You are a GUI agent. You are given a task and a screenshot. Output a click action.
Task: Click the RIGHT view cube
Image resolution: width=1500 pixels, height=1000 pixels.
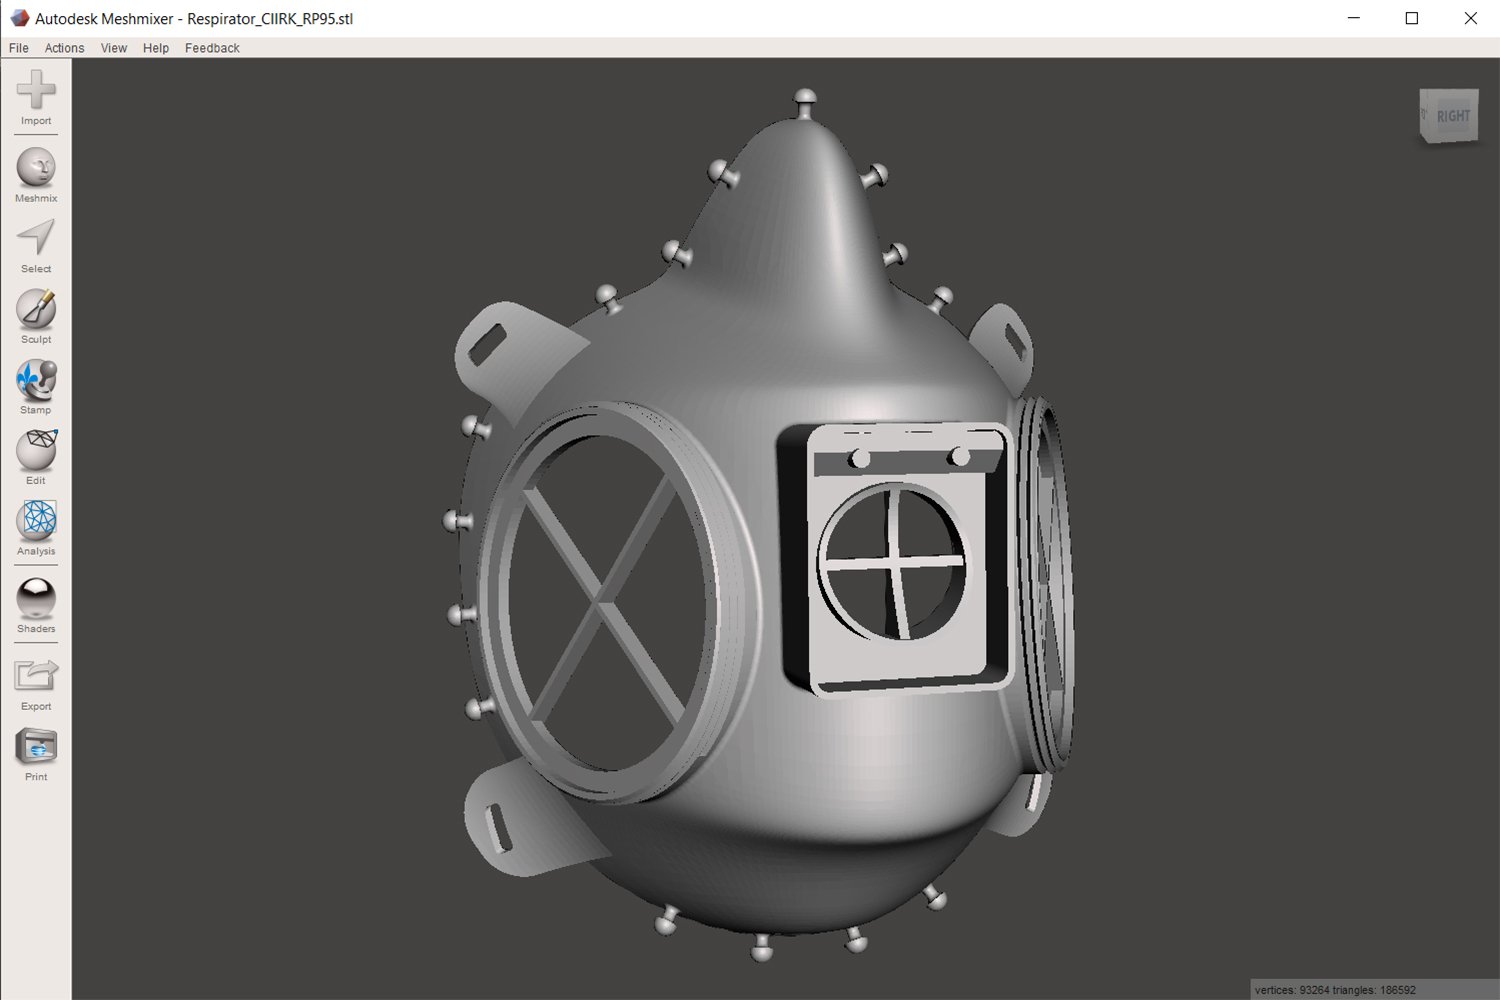point(1449,117)
